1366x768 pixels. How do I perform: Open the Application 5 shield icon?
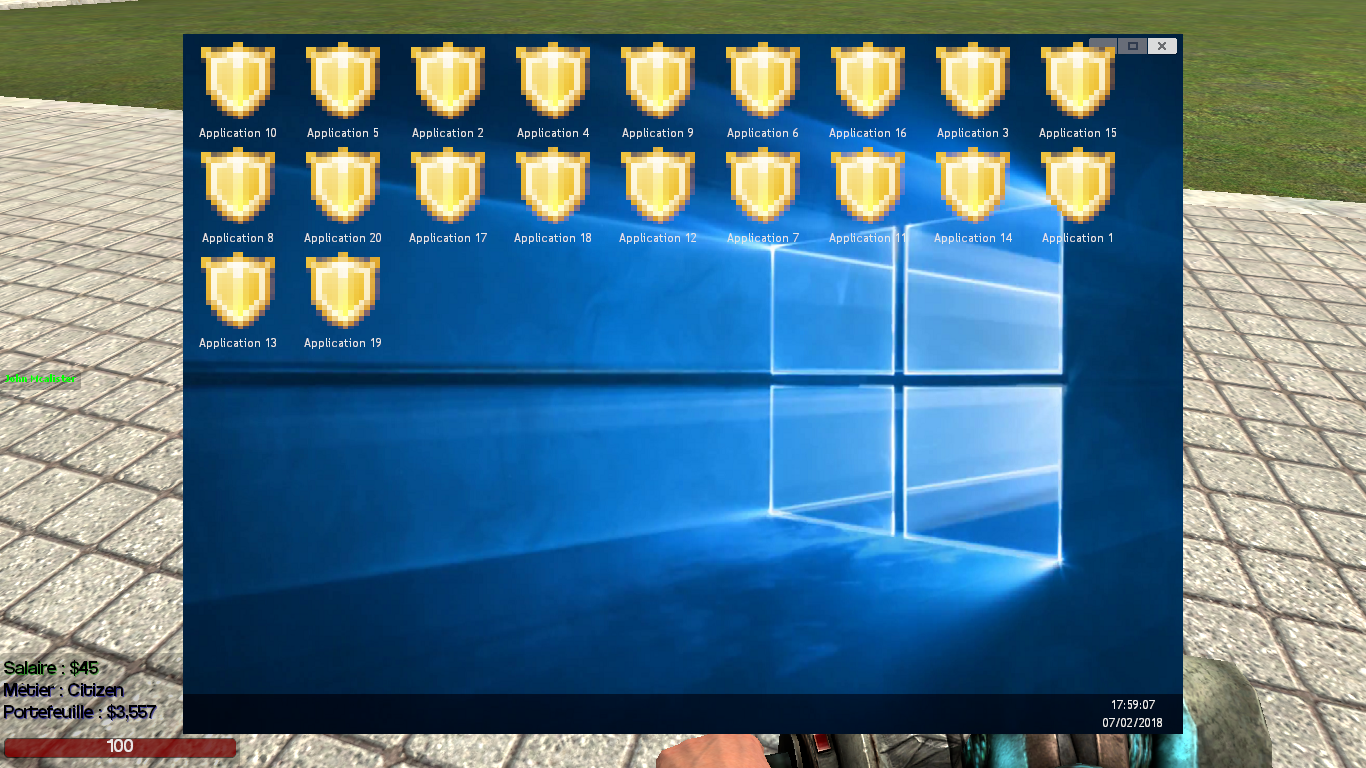343,81
